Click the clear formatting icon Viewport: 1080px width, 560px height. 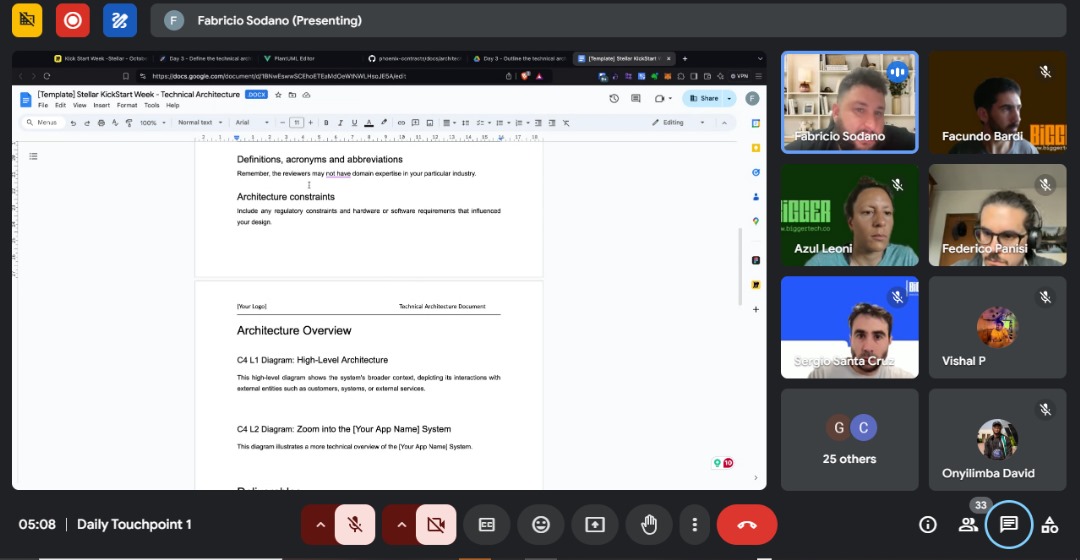pos(566,123)
